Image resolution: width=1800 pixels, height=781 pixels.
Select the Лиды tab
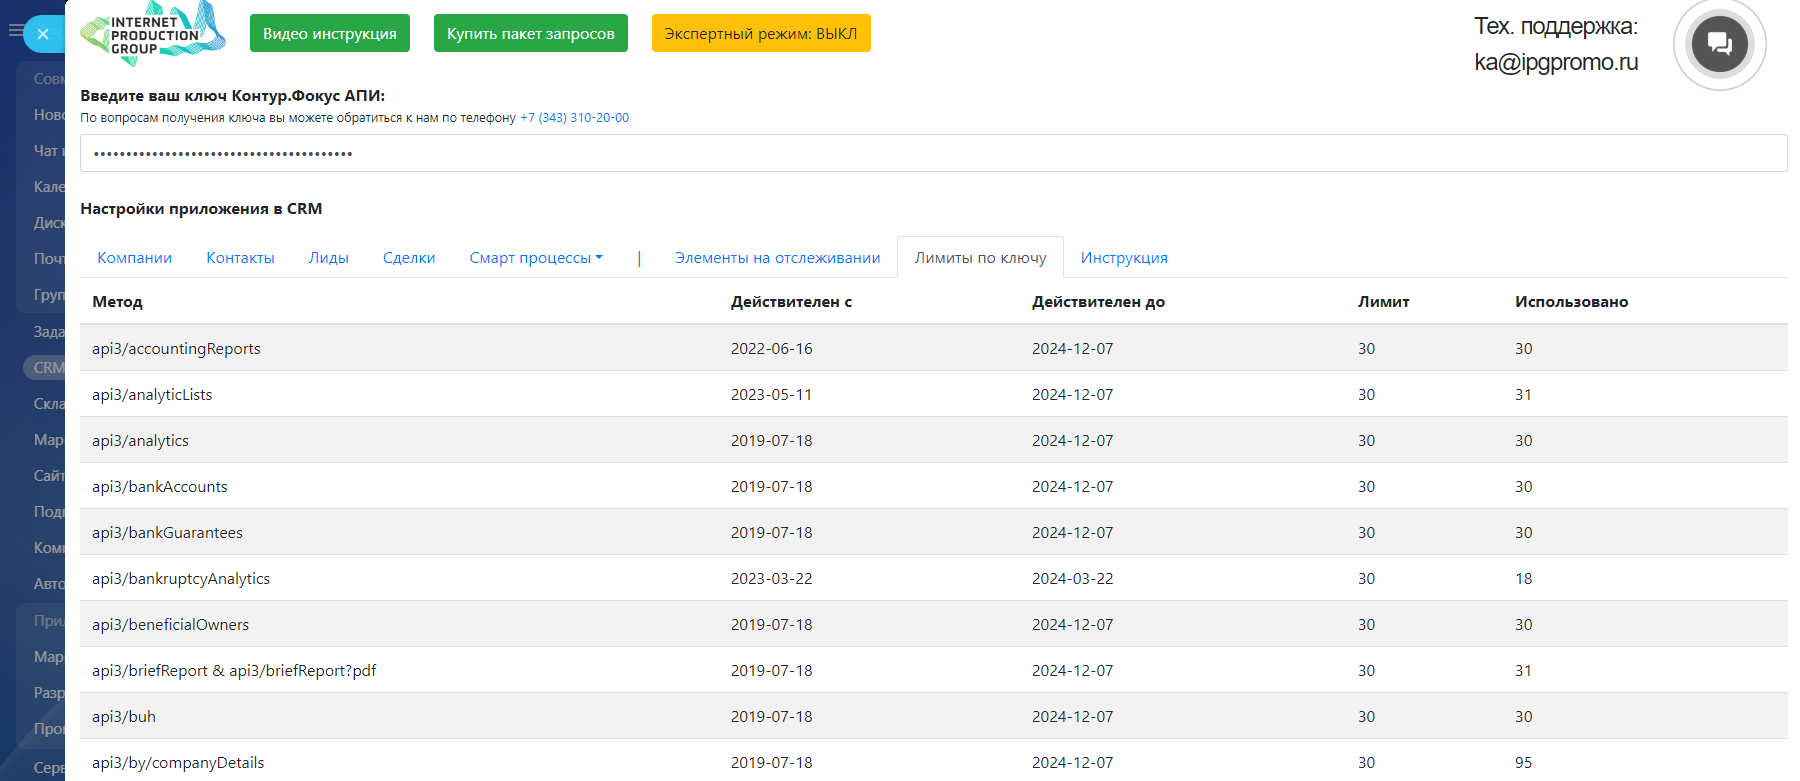click(328, 258)
